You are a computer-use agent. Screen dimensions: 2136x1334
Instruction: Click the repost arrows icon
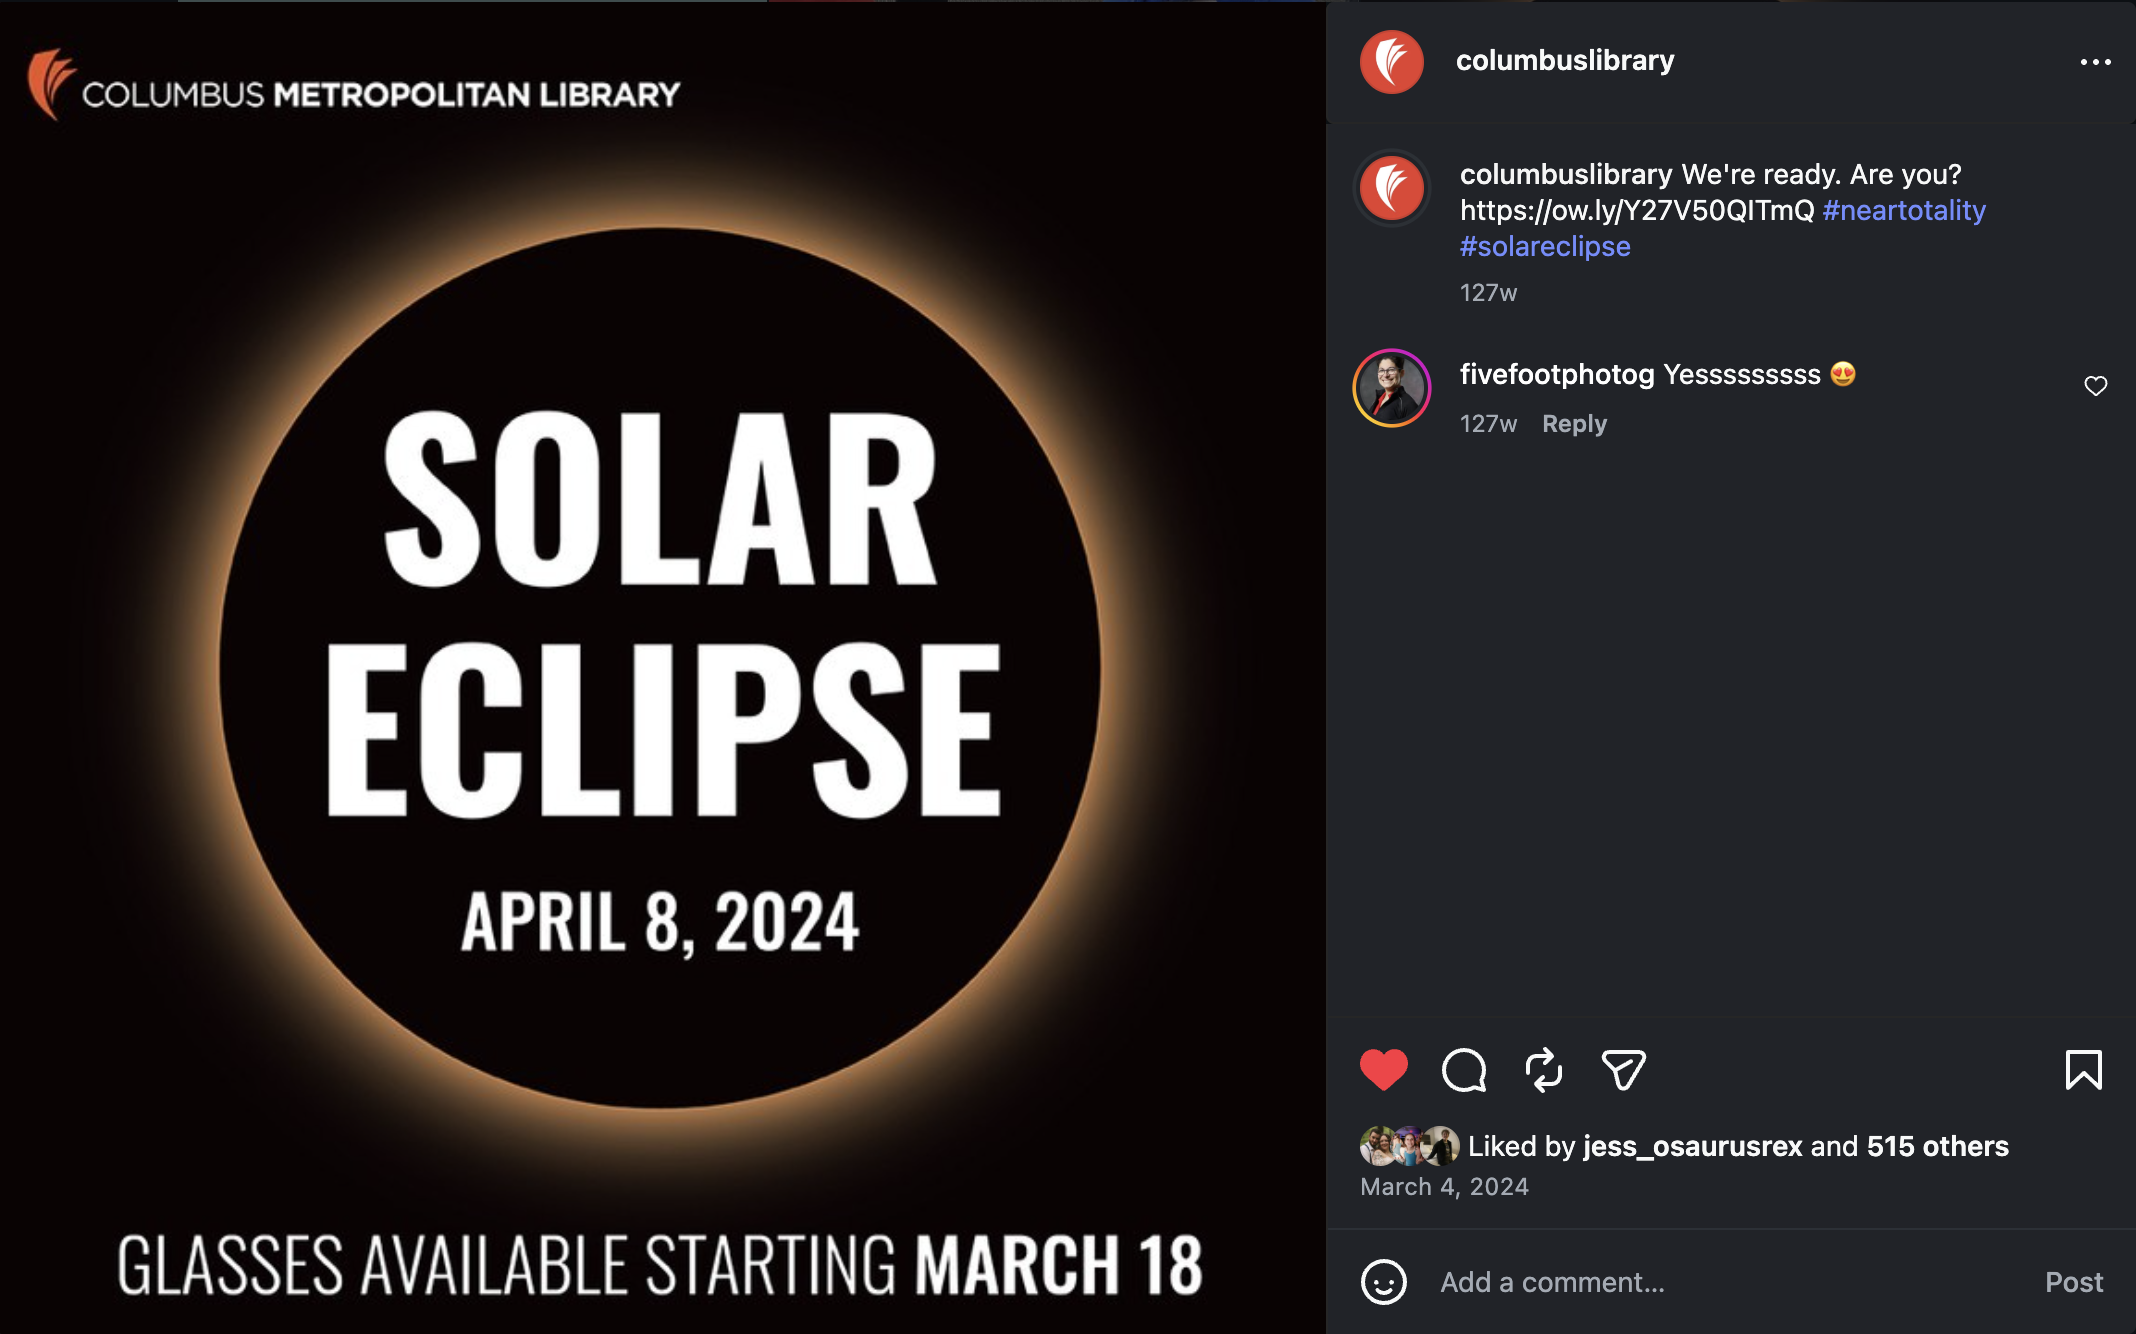coord(1544,1070)
